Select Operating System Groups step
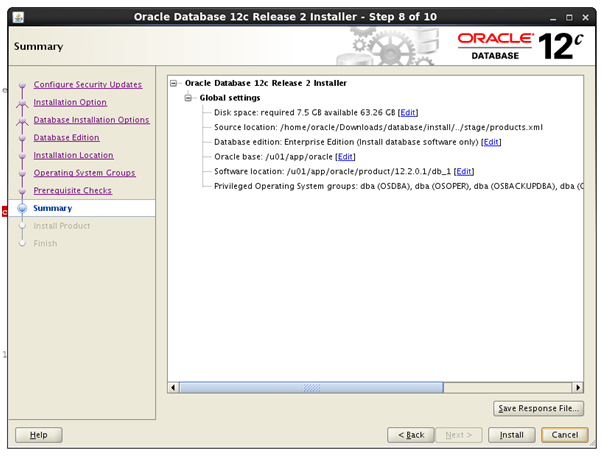The height and width of the screenshot is (458, 606). click(84, 173)
